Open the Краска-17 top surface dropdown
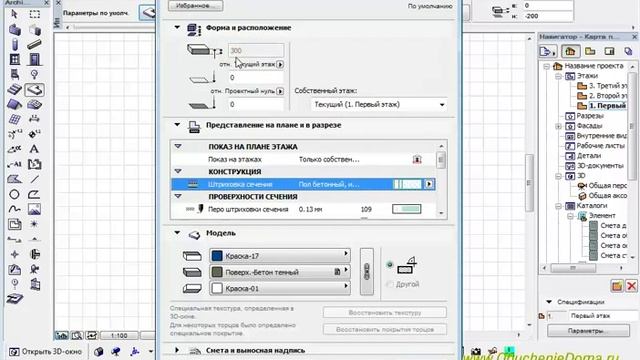Screen dimensions: 640x360 coord(280,256)
